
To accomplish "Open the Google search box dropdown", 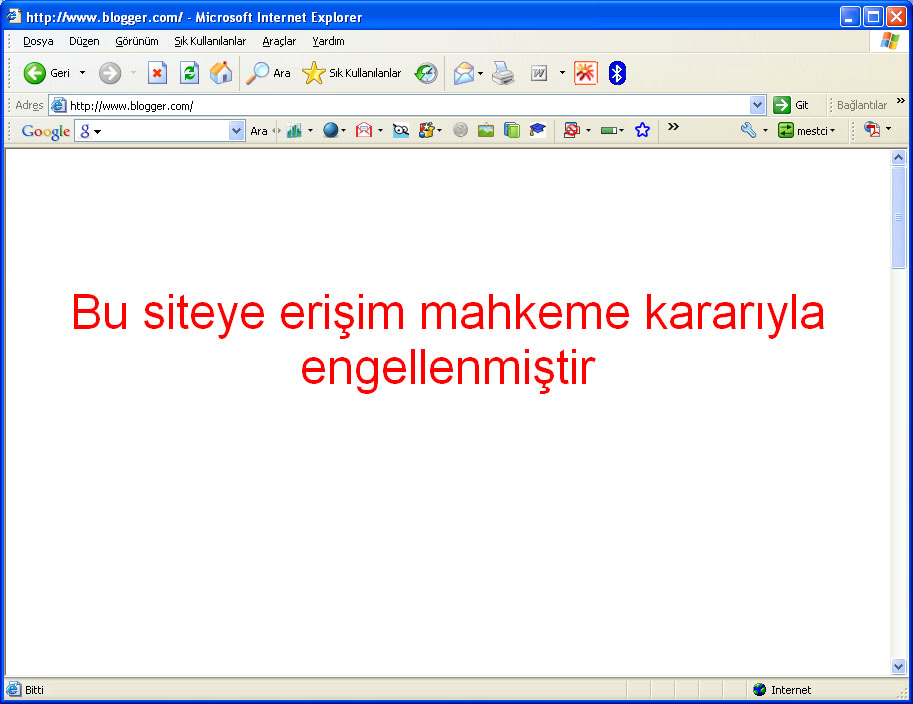I will (x=236, y=131).
